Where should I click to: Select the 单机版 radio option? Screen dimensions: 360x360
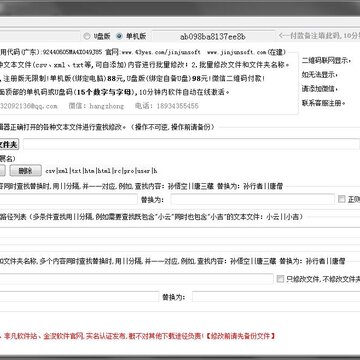coord(131,36)
